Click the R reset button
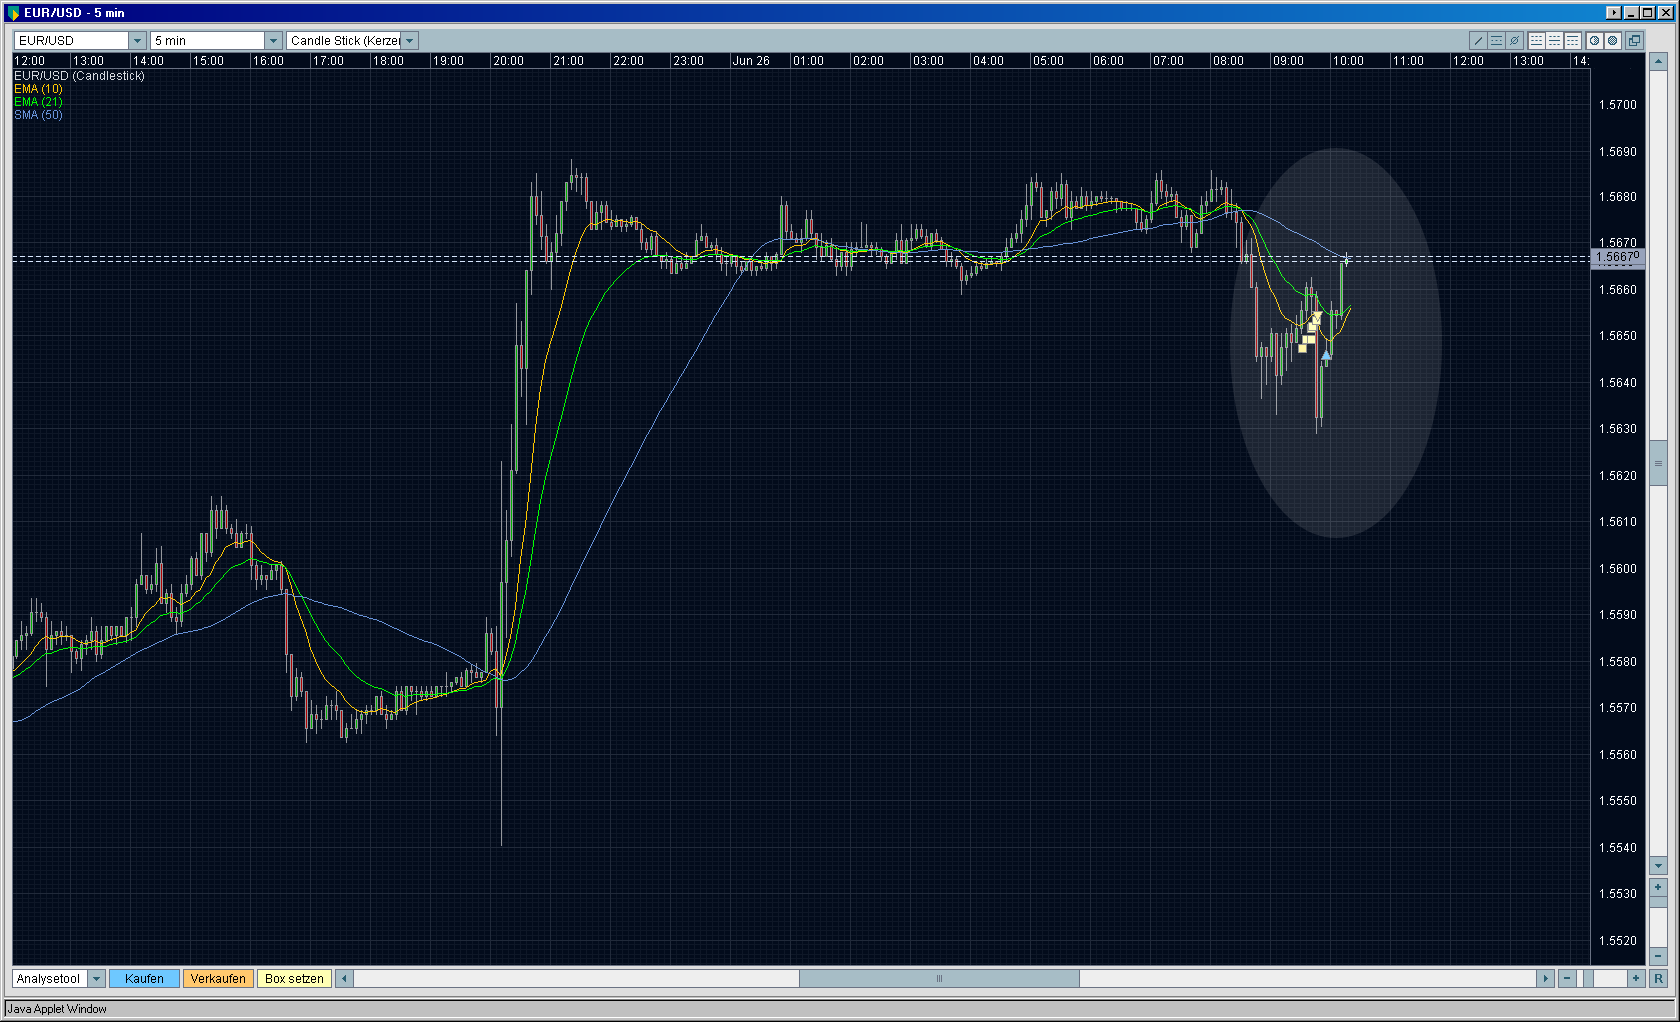 [1659, 979]
